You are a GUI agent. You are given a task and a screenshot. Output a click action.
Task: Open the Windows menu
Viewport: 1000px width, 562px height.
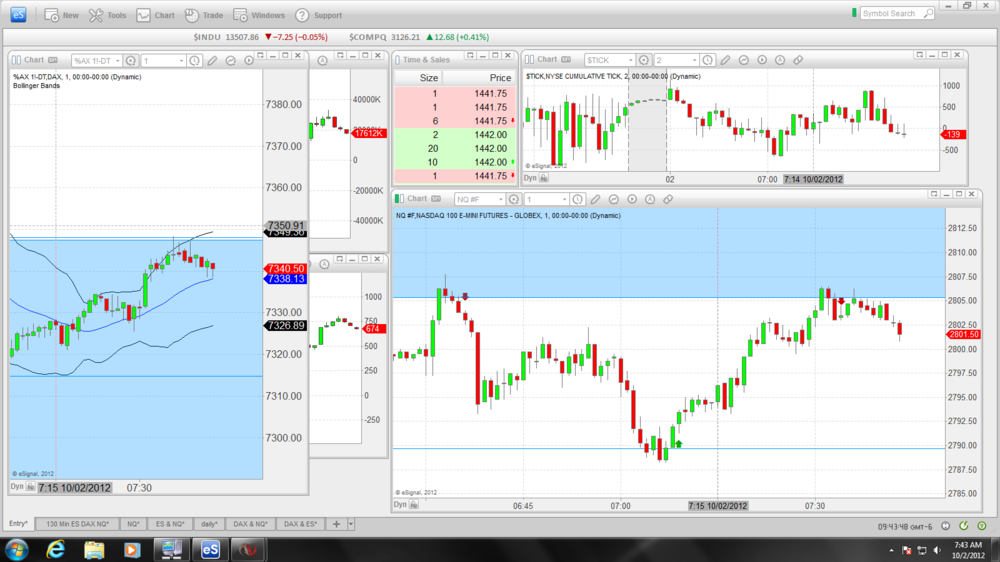259,15
